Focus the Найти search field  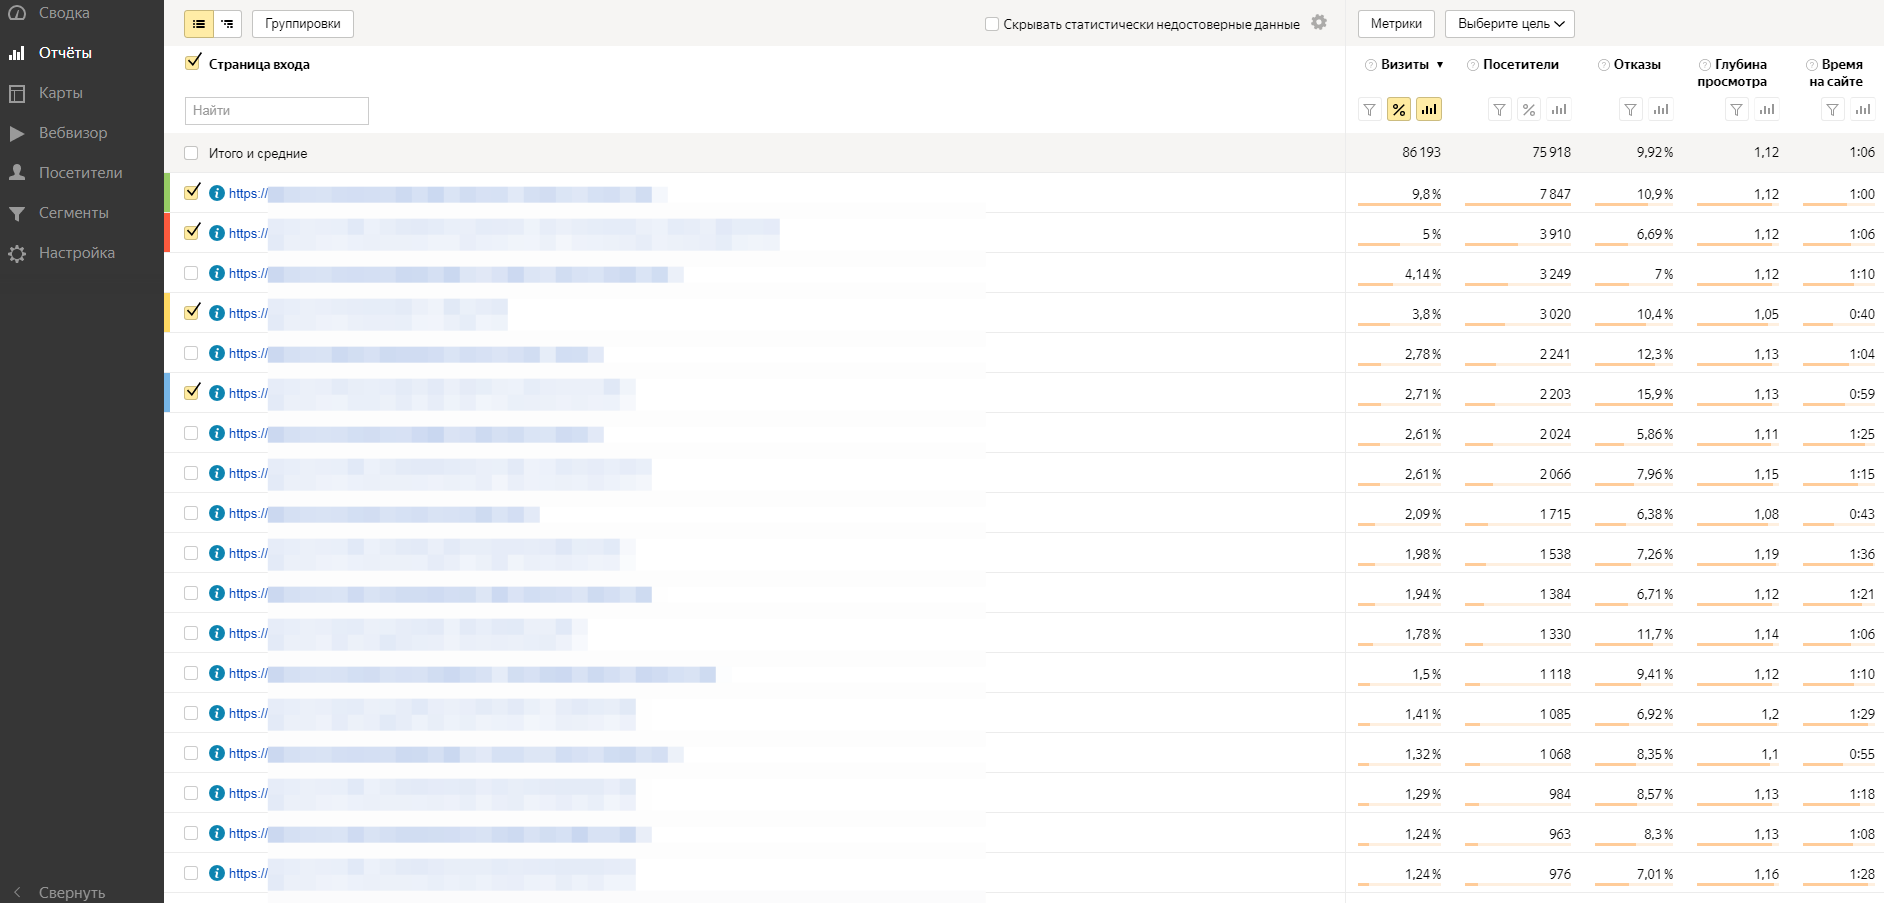(277, 111)
